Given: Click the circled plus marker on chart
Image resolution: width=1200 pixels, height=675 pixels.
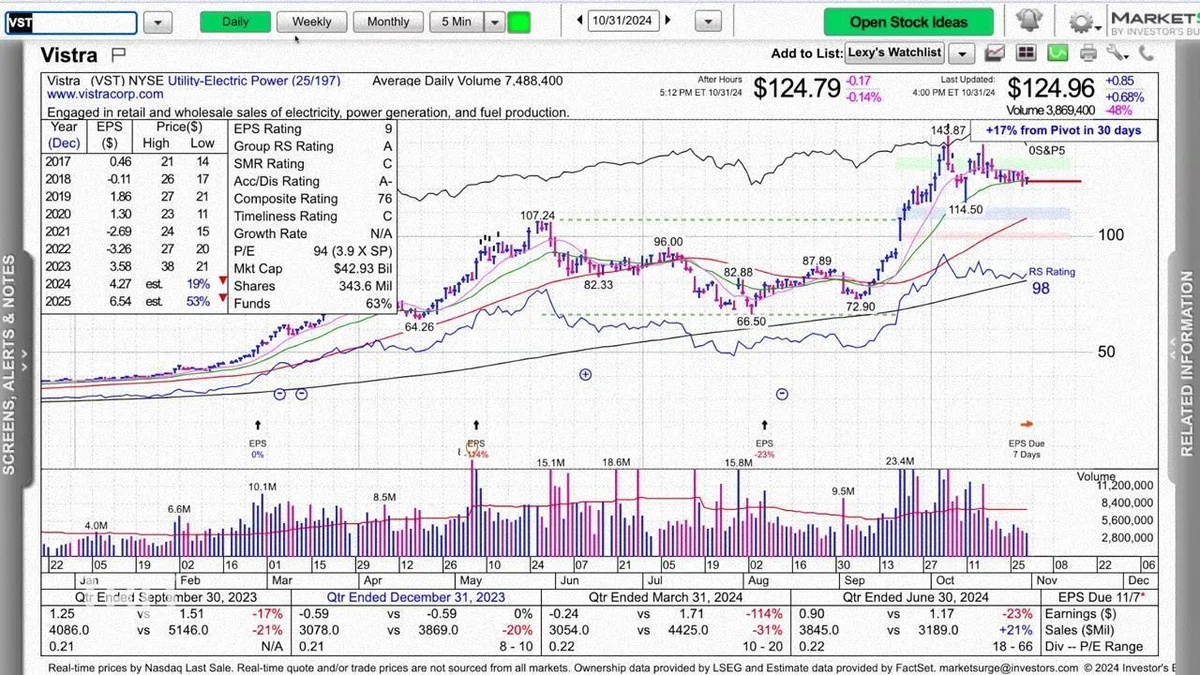Looking at the screenshot, I should click(586, 374).
